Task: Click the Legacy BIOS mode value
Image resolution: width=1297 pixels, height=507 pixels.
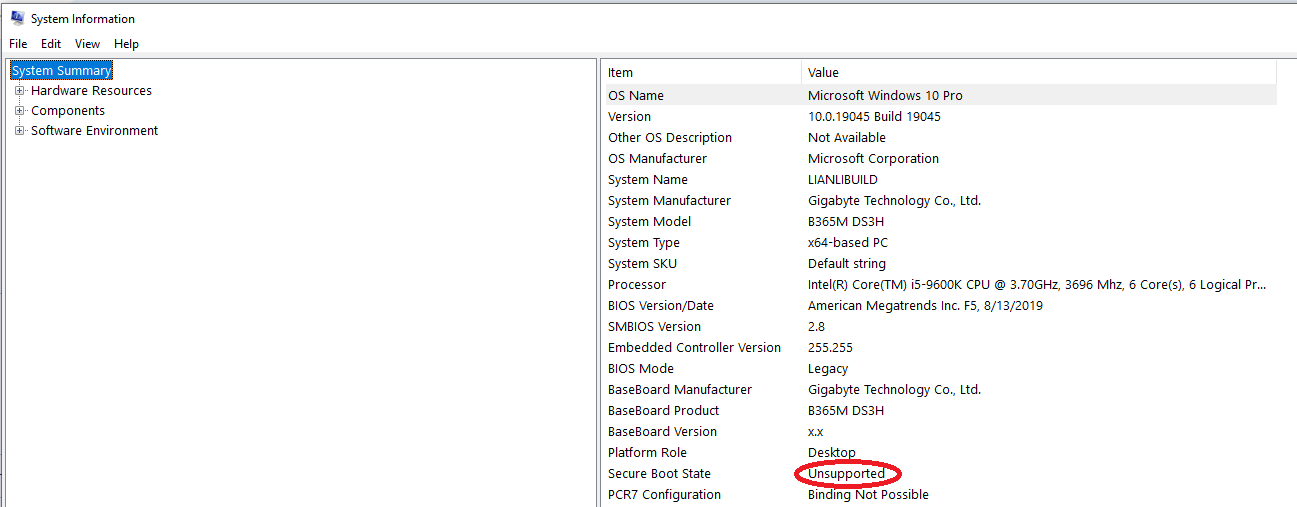Action: point(828,369)
